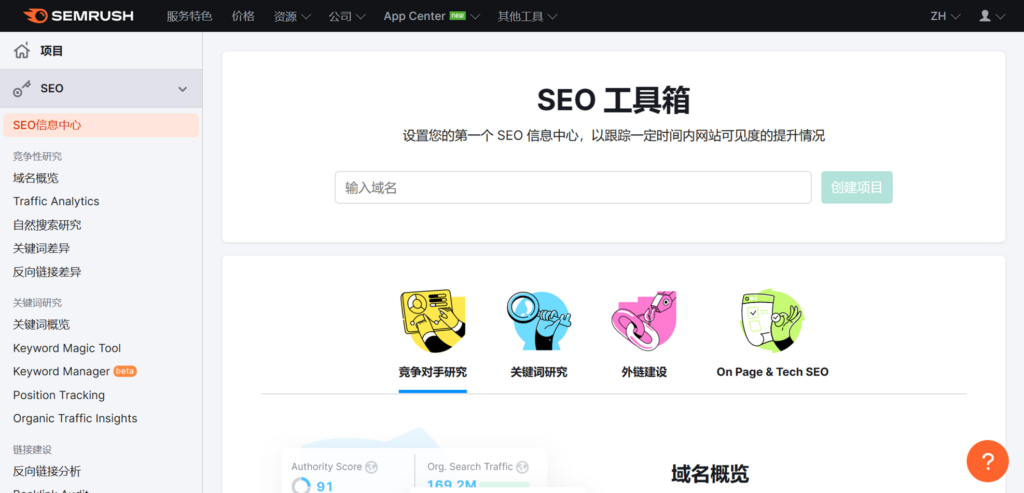Open the orange help question mark button
Screen dimensions: 1024x493
(x=987, y=461)
